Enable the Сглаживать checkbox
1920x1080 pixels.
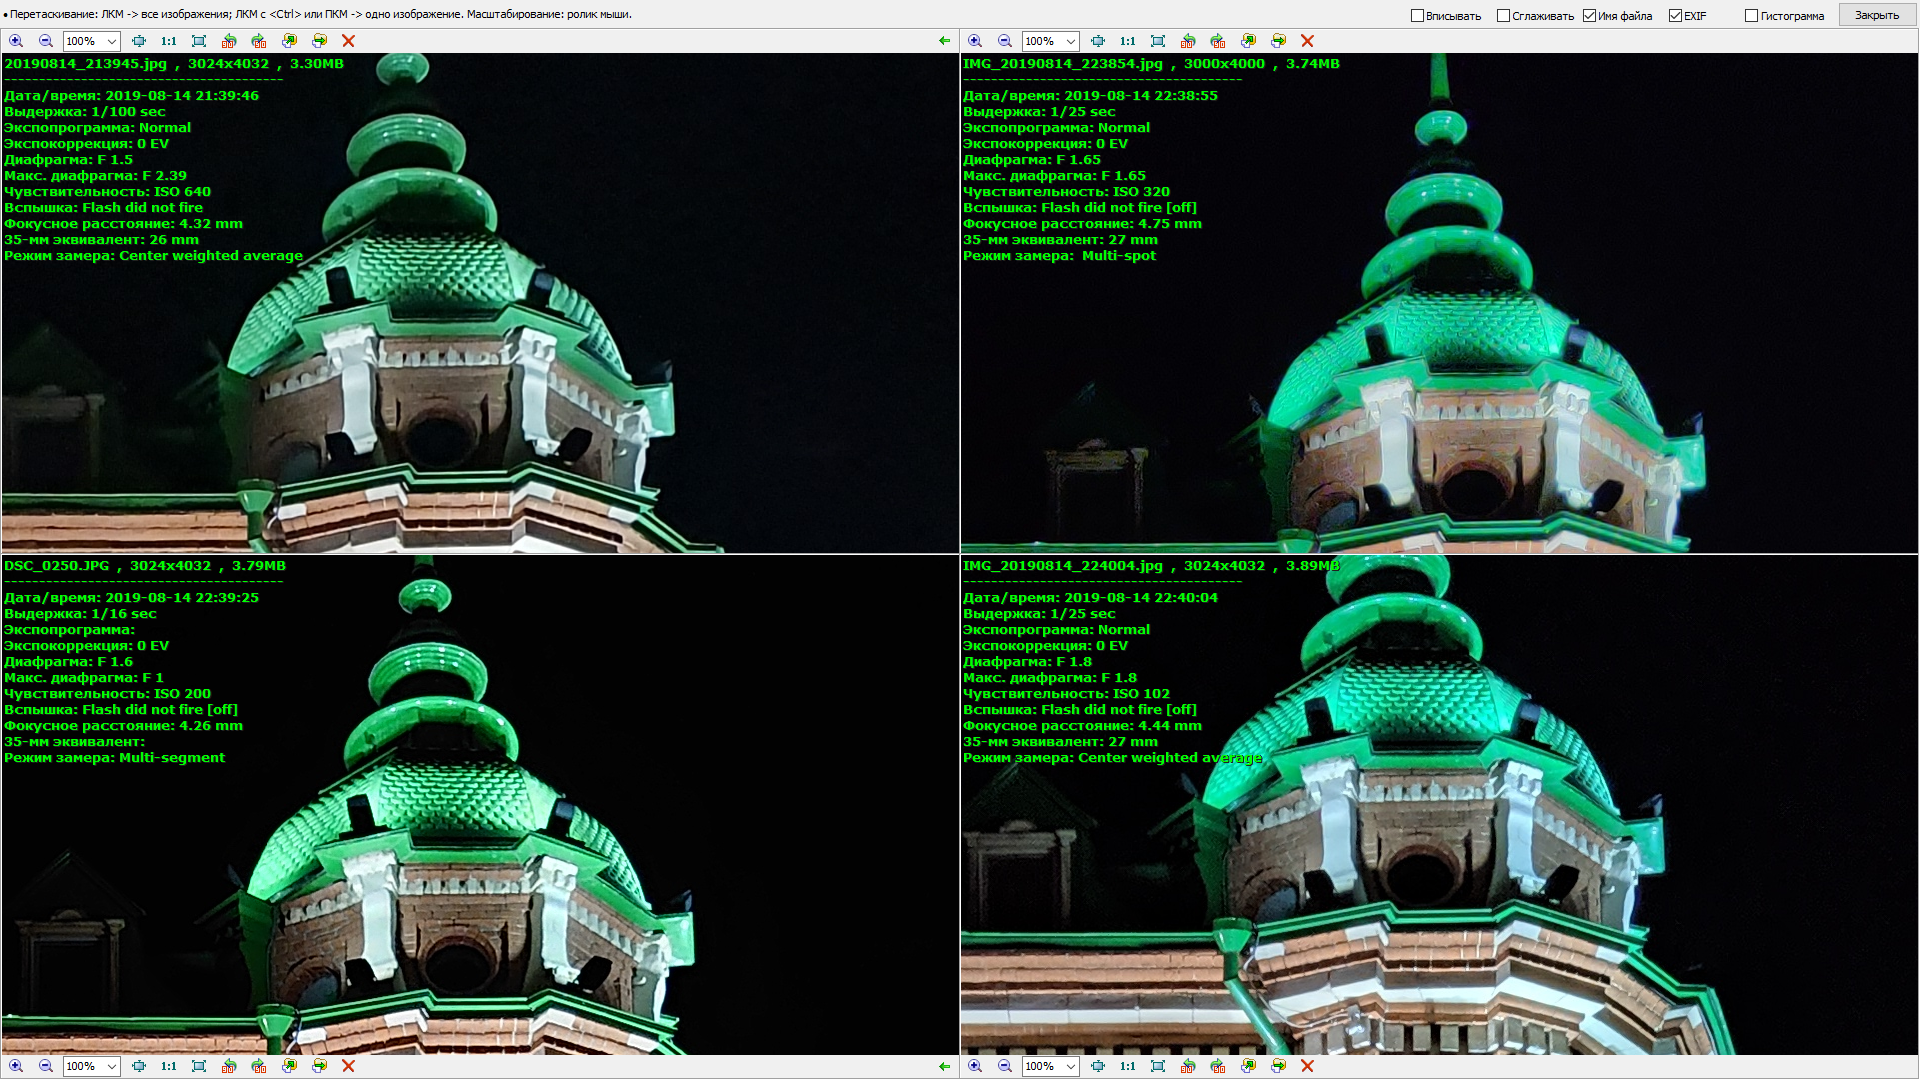click(x=1503, y=15)
